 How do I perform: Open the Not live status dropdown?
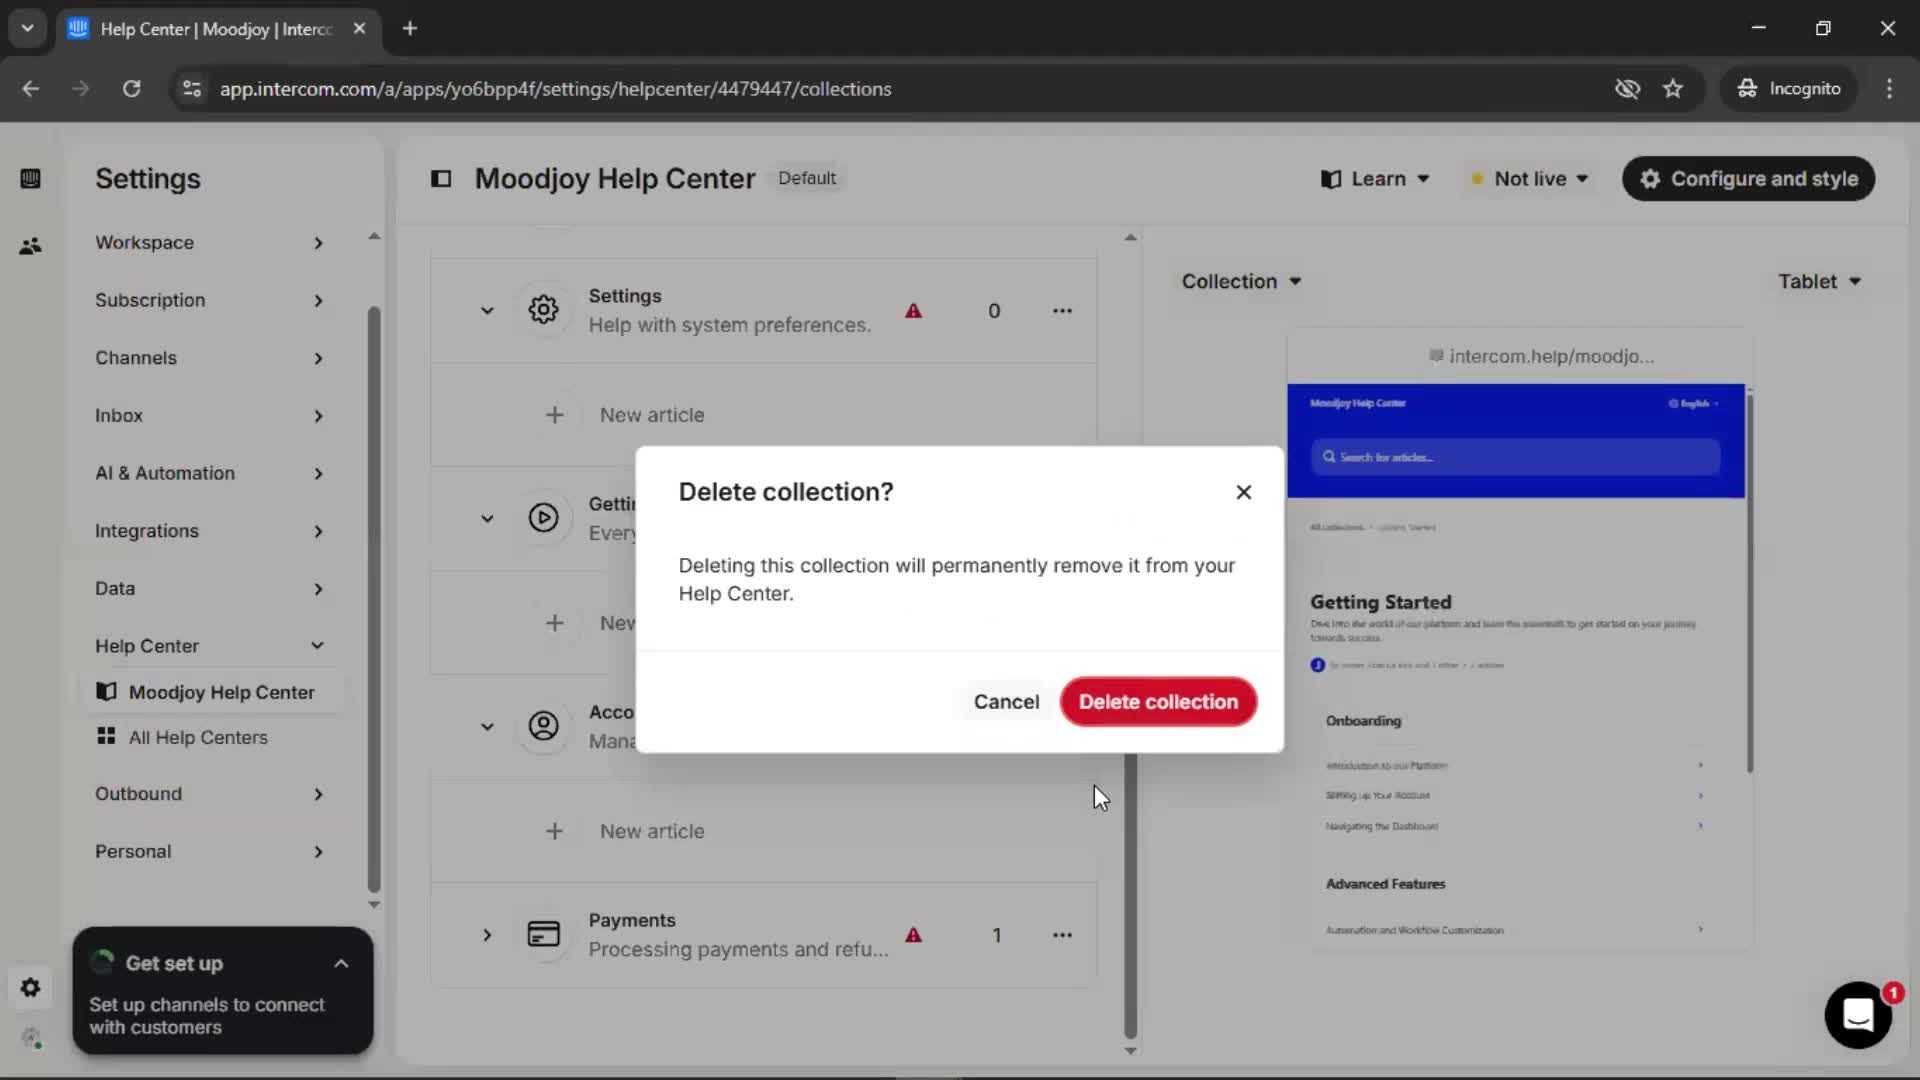tap(1530, 179)
